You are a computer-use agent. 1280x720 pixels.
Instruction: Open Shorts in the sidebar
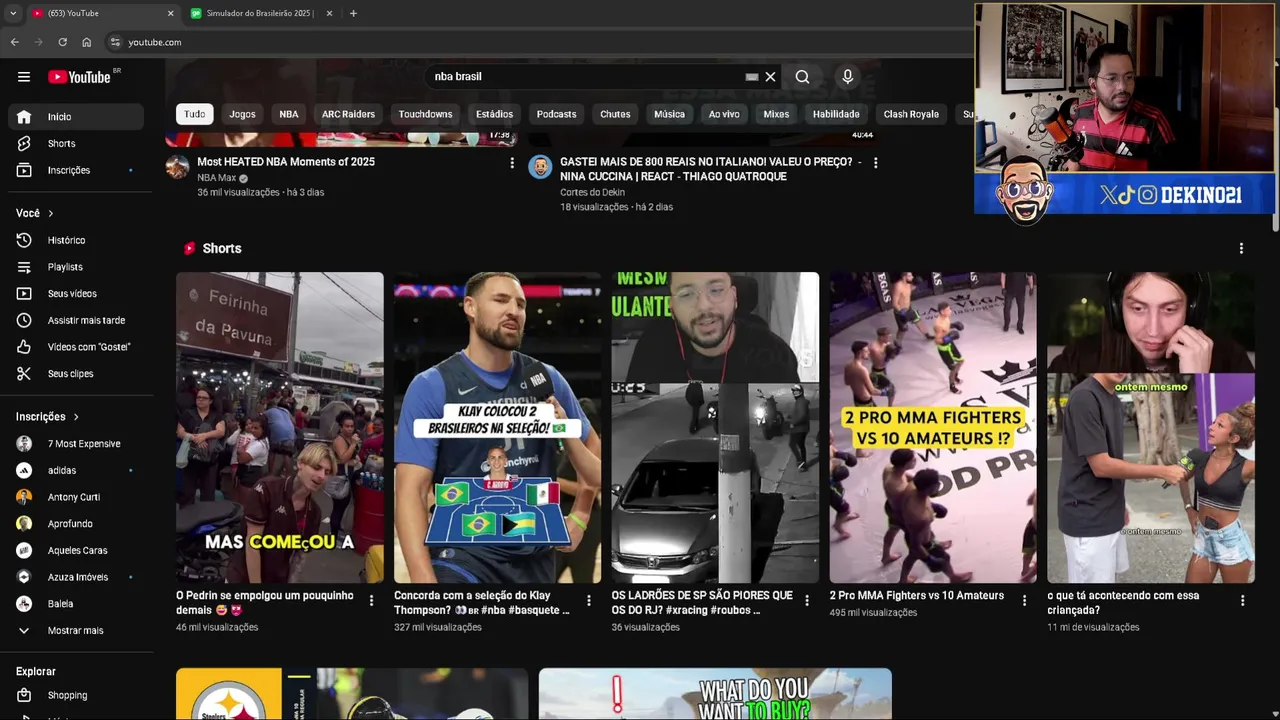coord(76,144)
